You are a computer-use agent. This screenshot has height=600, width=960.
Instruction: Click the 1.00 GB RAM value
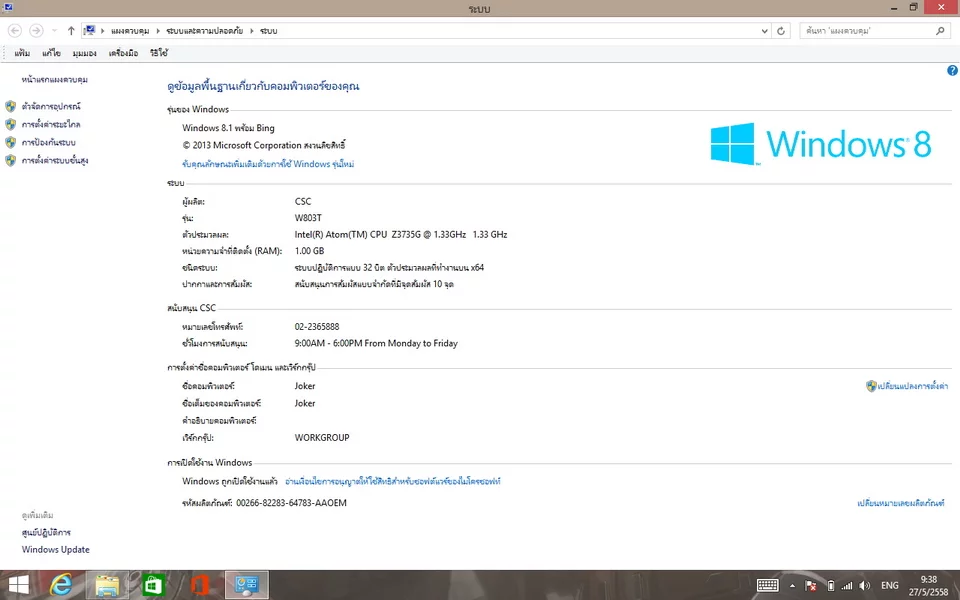pyautogui.click(x=309, y=251)
